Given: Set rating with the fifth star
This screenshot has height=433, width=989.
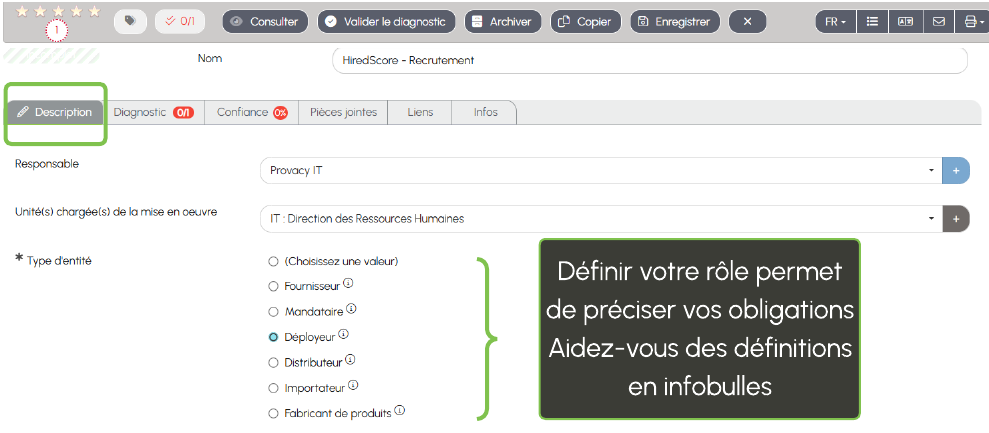Looking at the screenshot, I should (x=95, y=11).
